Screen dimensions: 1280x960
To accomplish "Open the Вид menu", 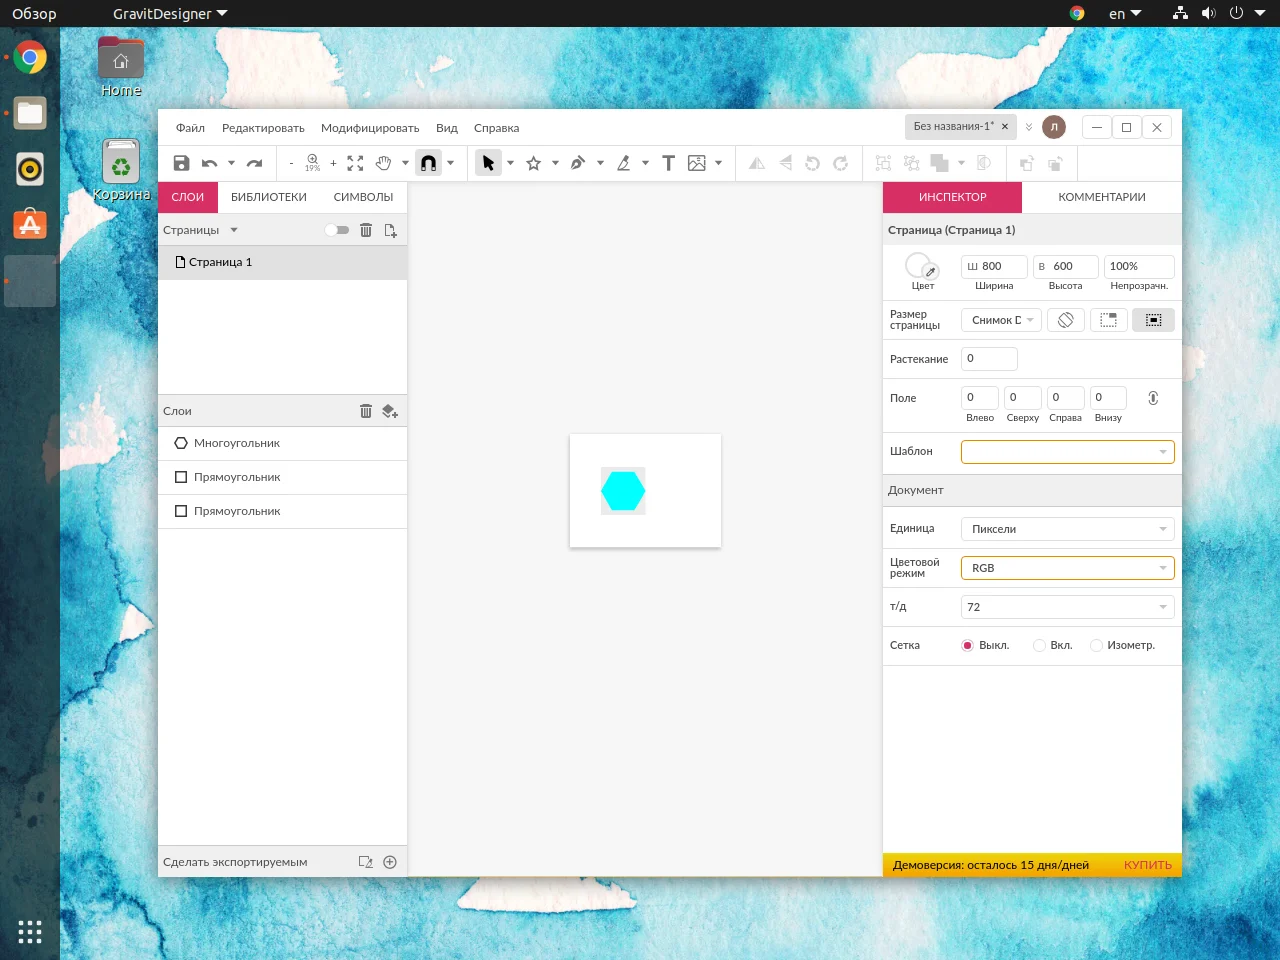I will click(447, 128).
